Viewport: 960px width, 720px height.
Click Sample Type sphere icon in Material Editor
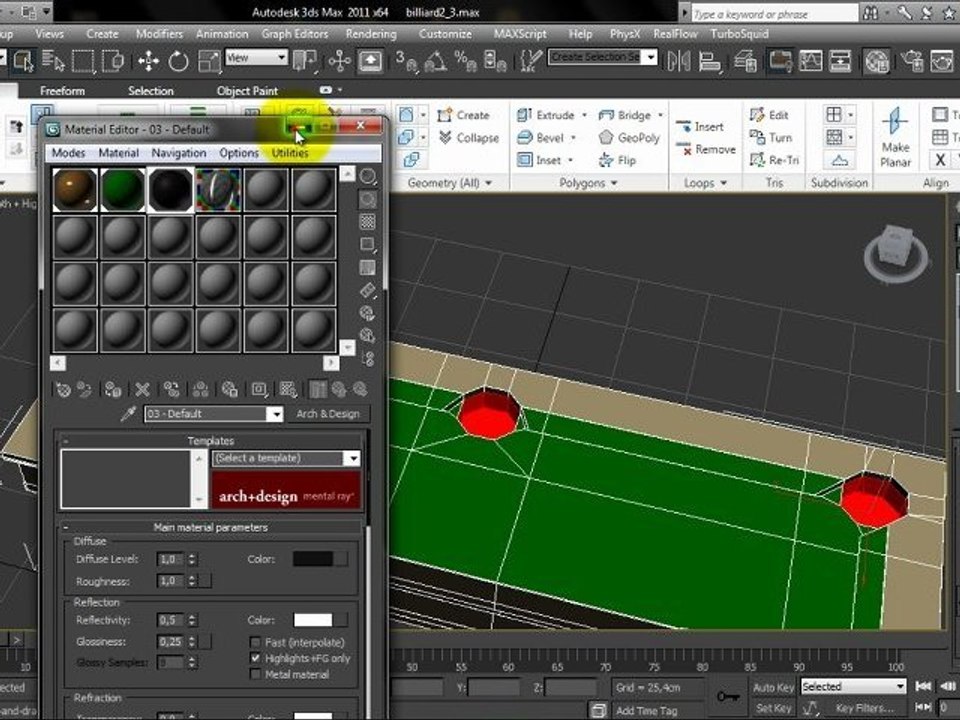tap(367, 176)
